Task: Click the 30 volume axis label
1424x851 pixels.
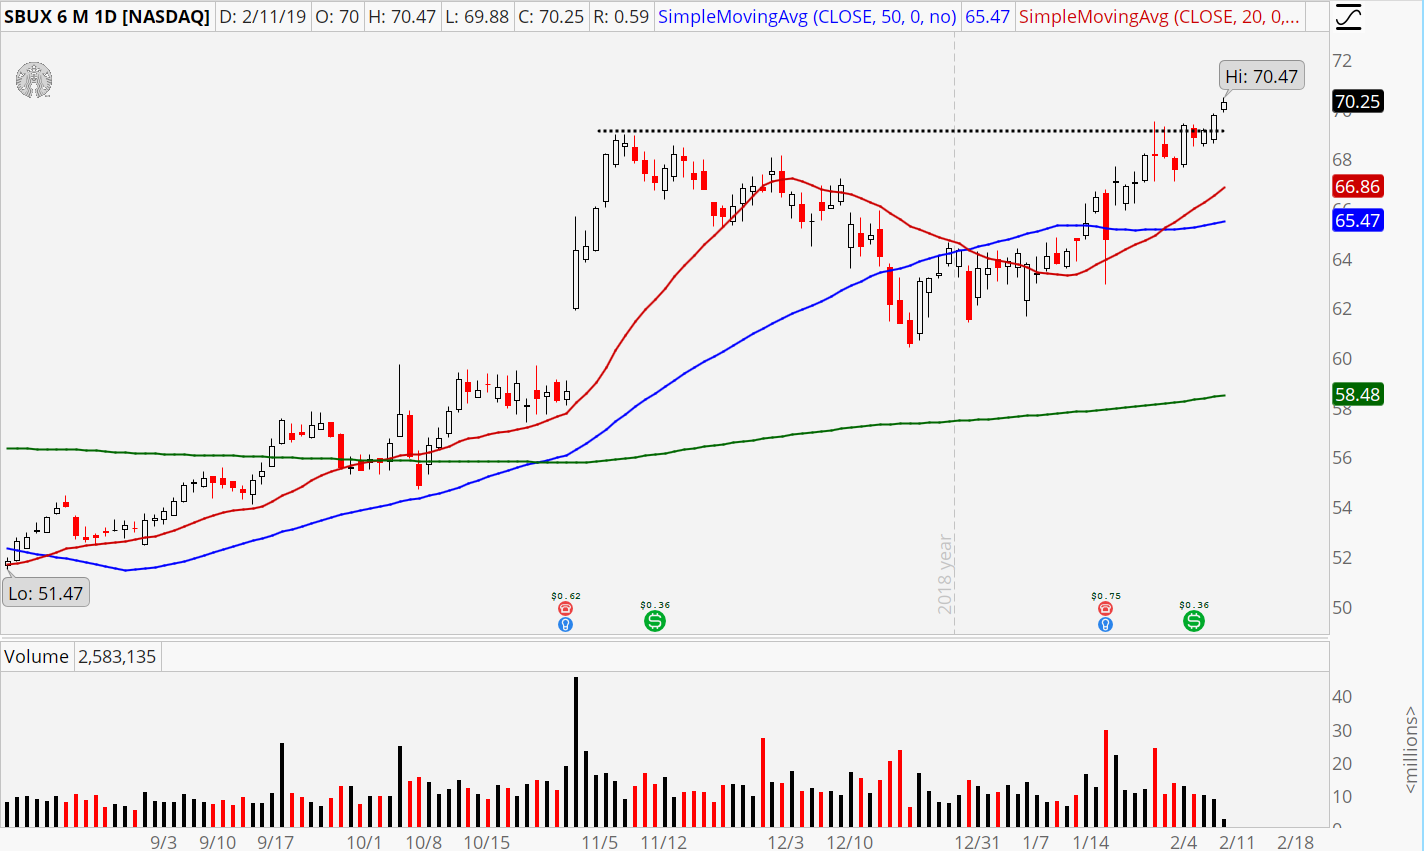Action: pos(1342,731)
